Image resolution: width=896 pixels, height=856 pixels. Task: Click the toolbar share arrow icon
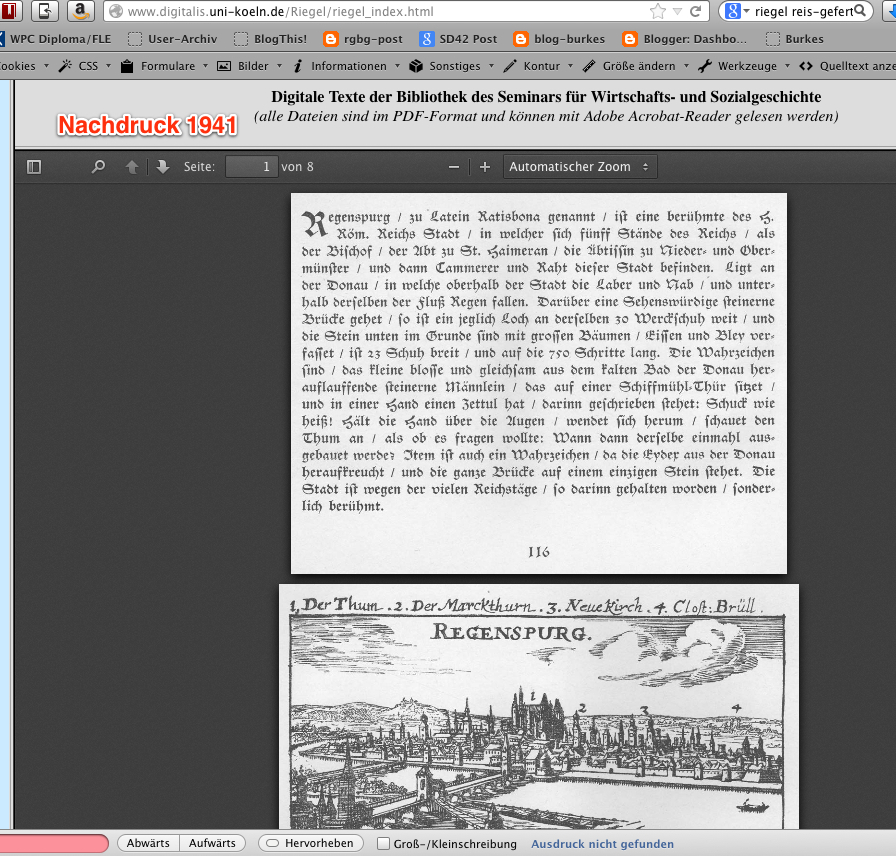click(x=45, y=10)
